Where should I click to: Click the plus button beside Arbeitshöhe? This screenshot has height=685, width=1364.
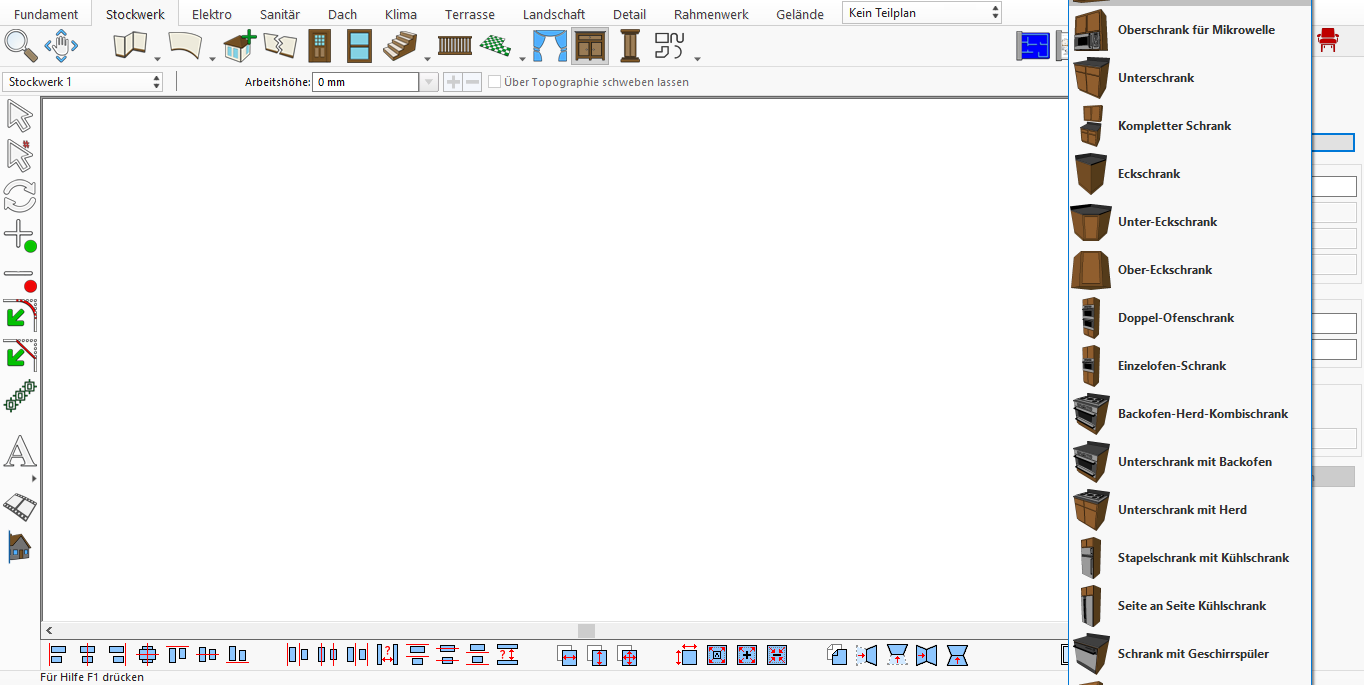click(453, 82)
